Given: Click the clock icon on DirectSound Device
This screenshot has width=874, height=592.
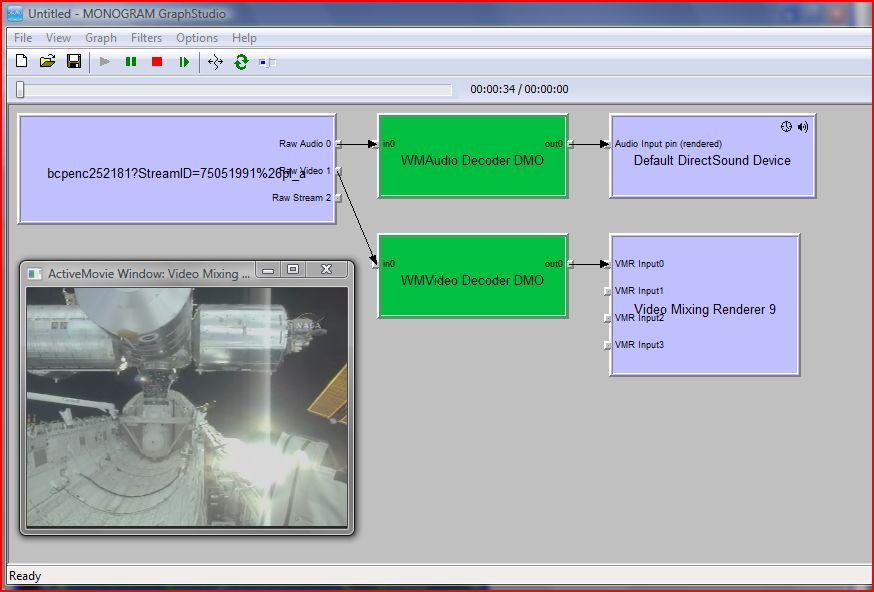Looking at the screenshot, I should 786,127.
